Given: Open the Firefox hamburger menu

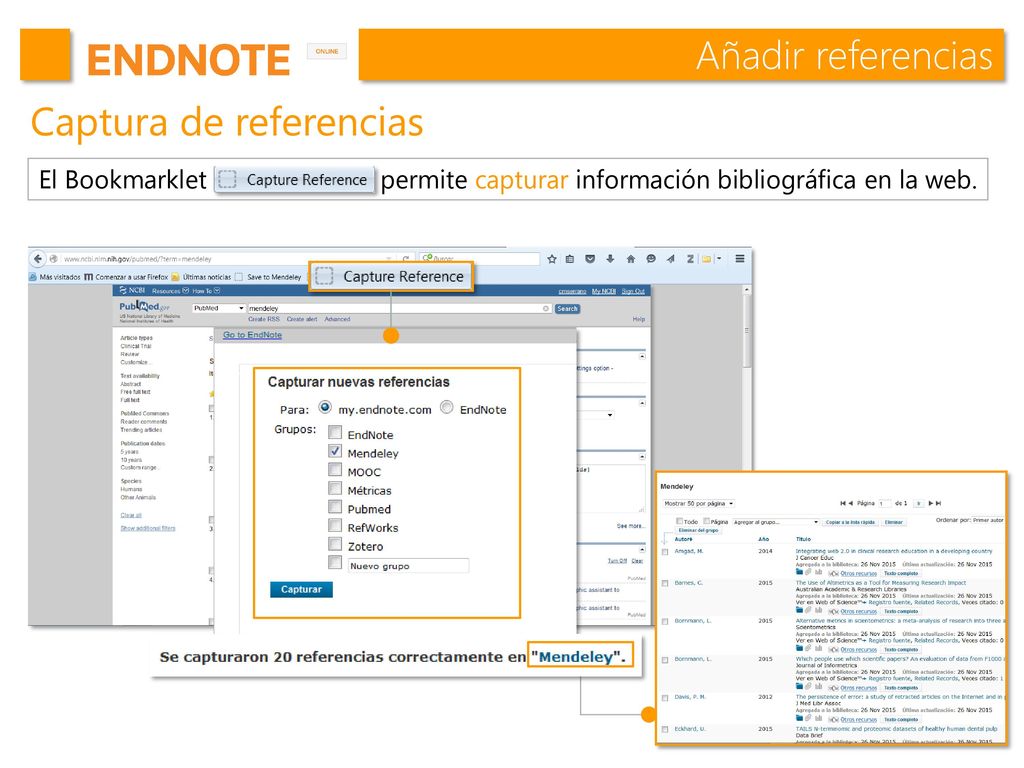Looking at the screenshot, I should [740, 259].
